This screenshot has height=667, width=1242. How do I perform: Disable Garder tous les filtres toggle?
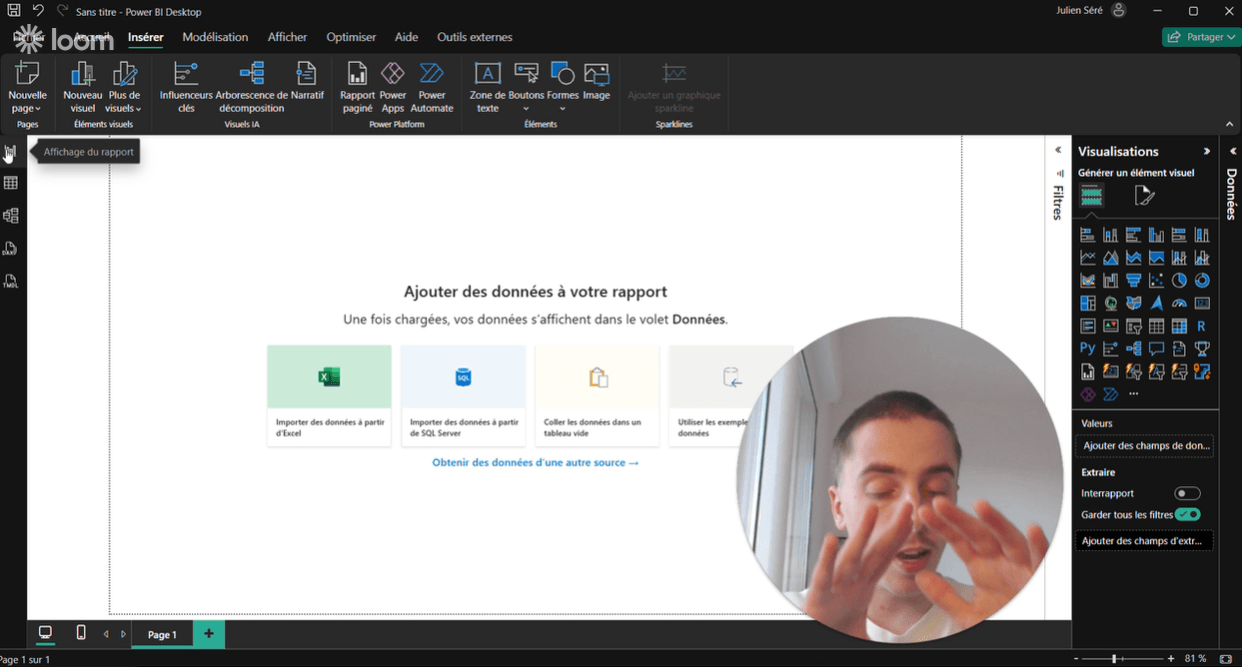(x=1187, y=514)
